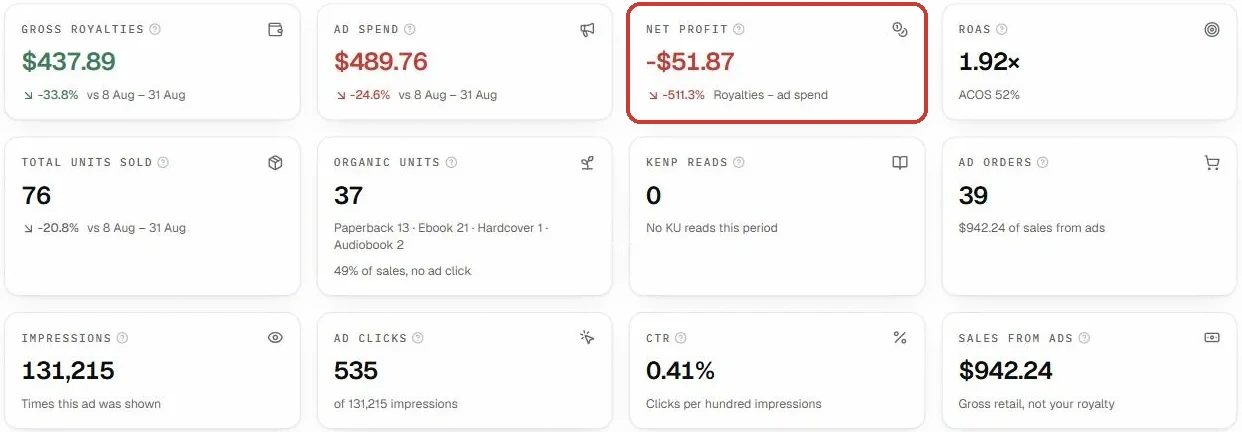The width and height of the screenshot is (1242, 432).
Task: Click the wallet icon on Gross Royalties card
Action: (275, 30)
